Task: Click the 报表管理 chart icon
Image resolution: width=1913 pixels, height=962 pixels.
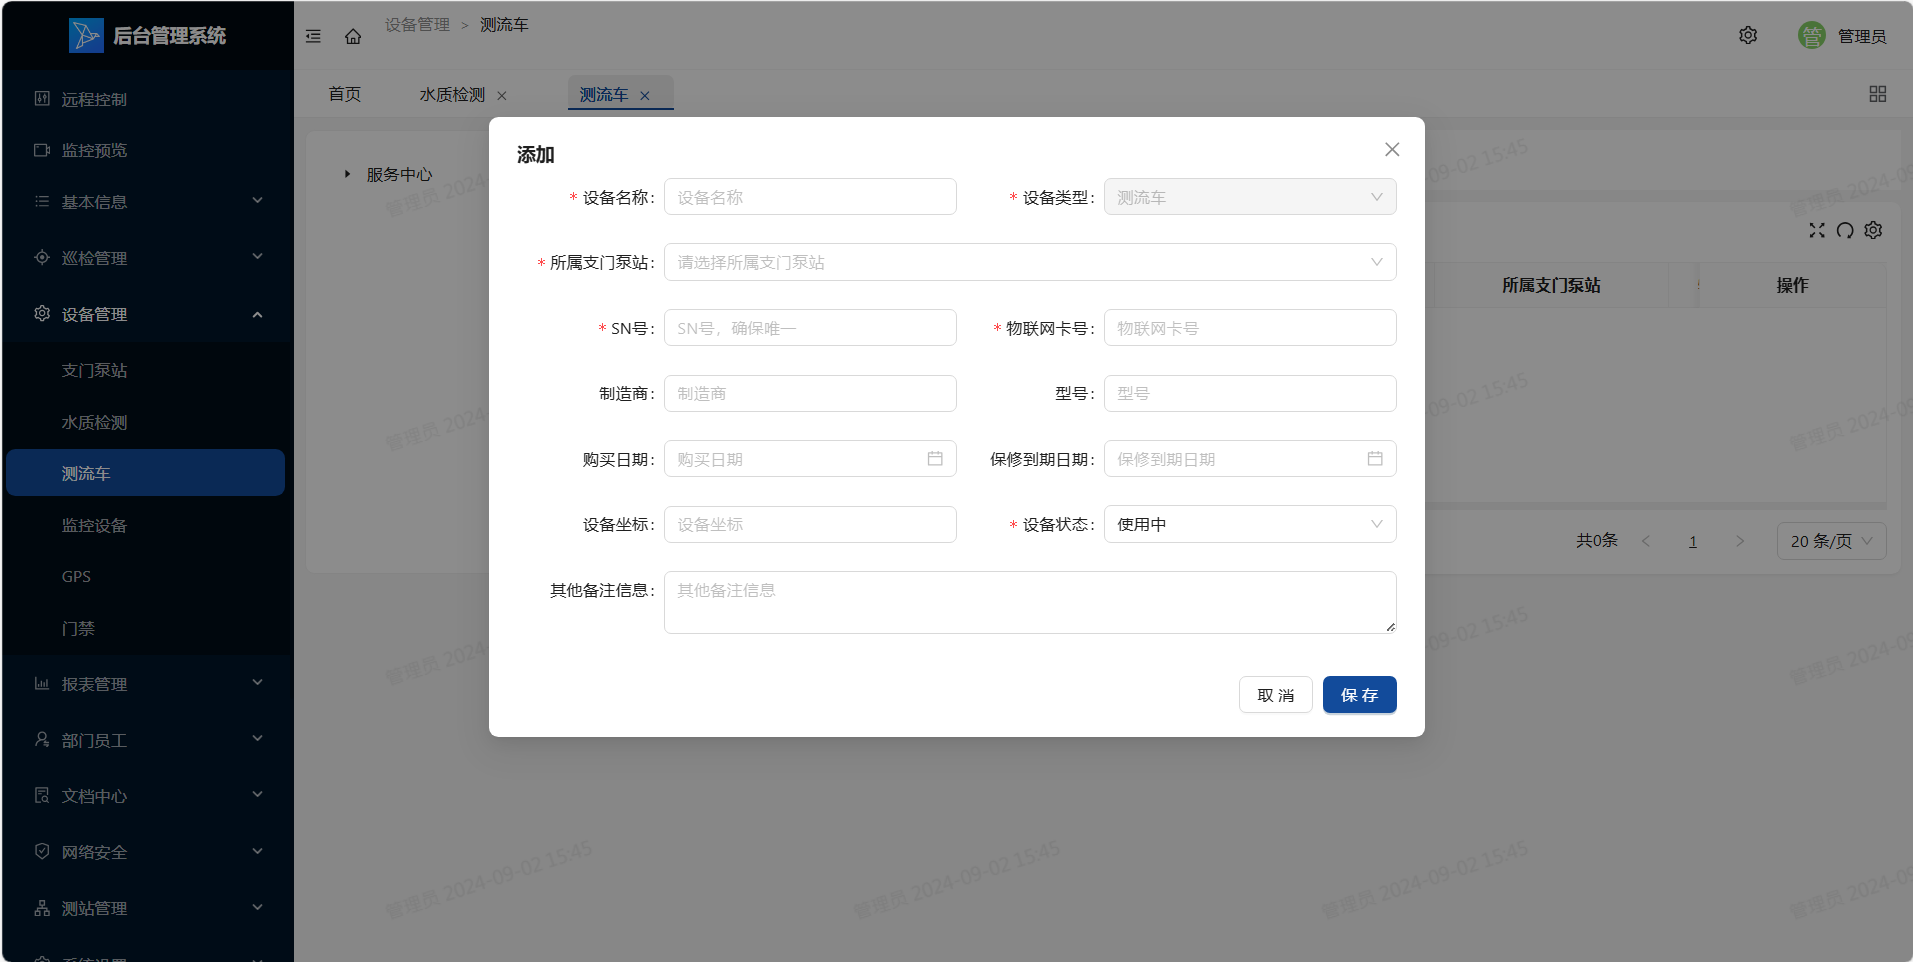Action: click(42, 684)
